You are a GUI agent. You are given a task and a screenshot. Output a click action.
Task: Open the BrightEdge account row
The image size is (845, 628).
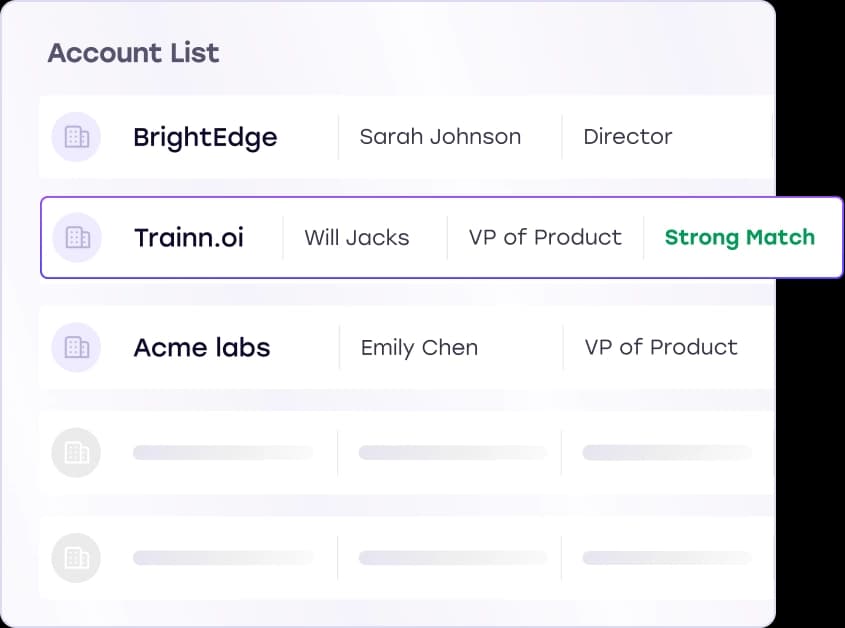coord(400,137)
